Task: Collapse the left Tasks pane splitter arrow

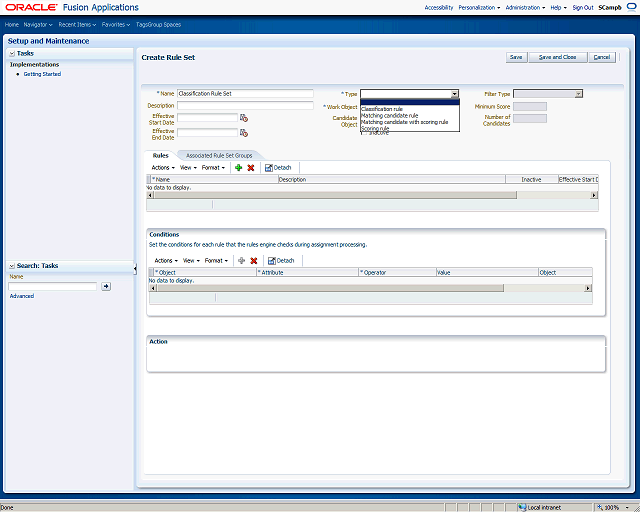Action: (x=135, y=268)
